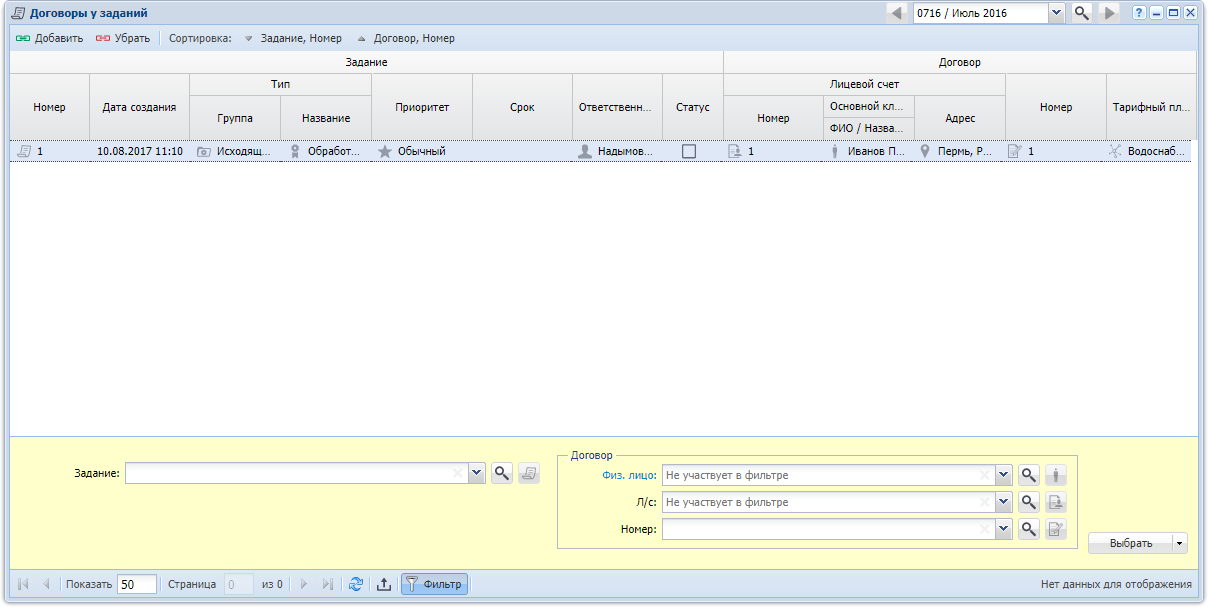
Task: Open person card icon in Физ. лицо row
Action: (1056, 475)
